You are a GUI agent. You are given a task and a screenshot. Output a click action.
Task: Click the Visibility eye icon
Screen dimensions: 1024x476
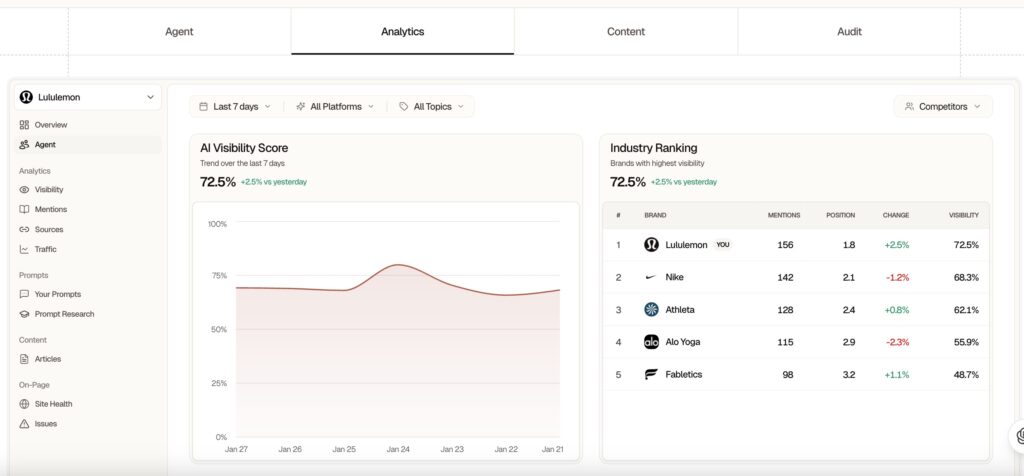tap(24, 190)
